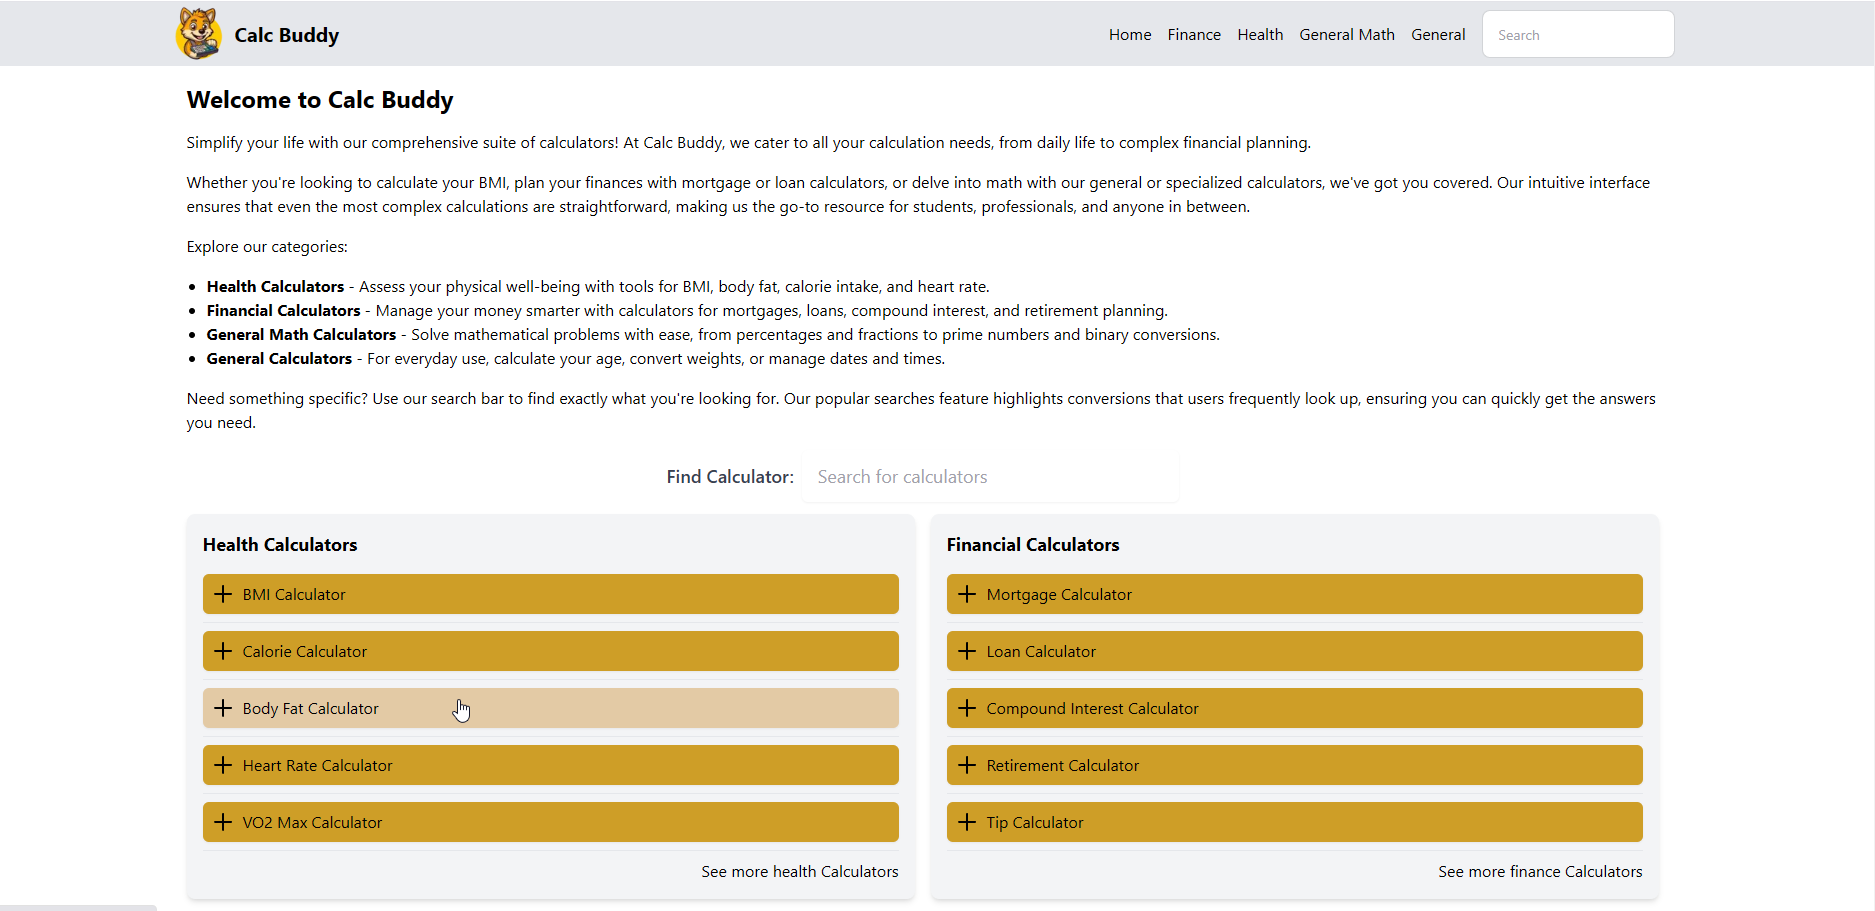
Task: Click the Welcome to Calc Buddy heading
Action: click(x=320, y=100)
